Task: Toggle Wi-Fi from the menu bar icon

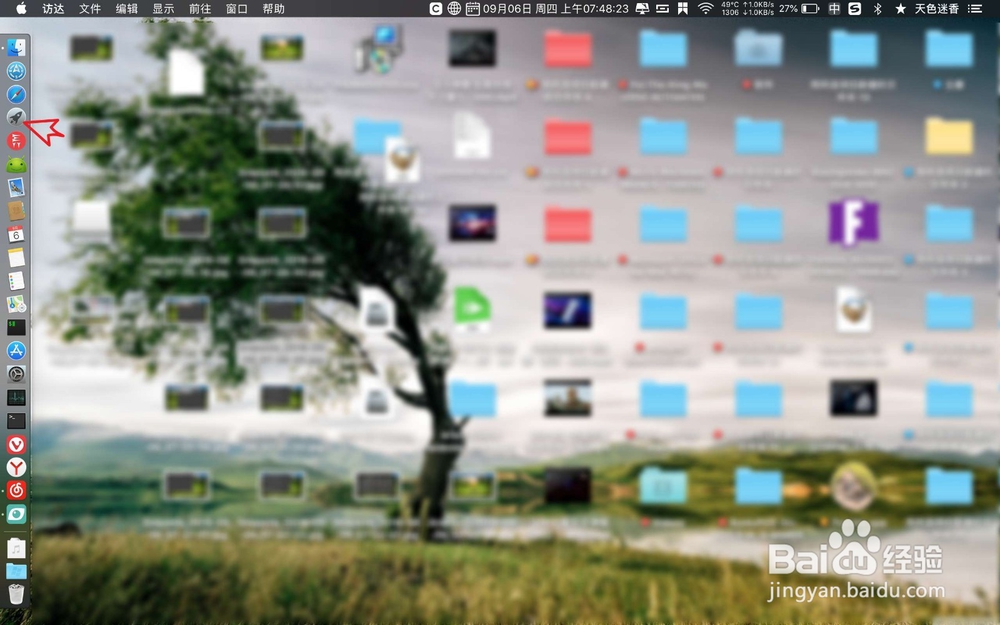Action: 705,9
